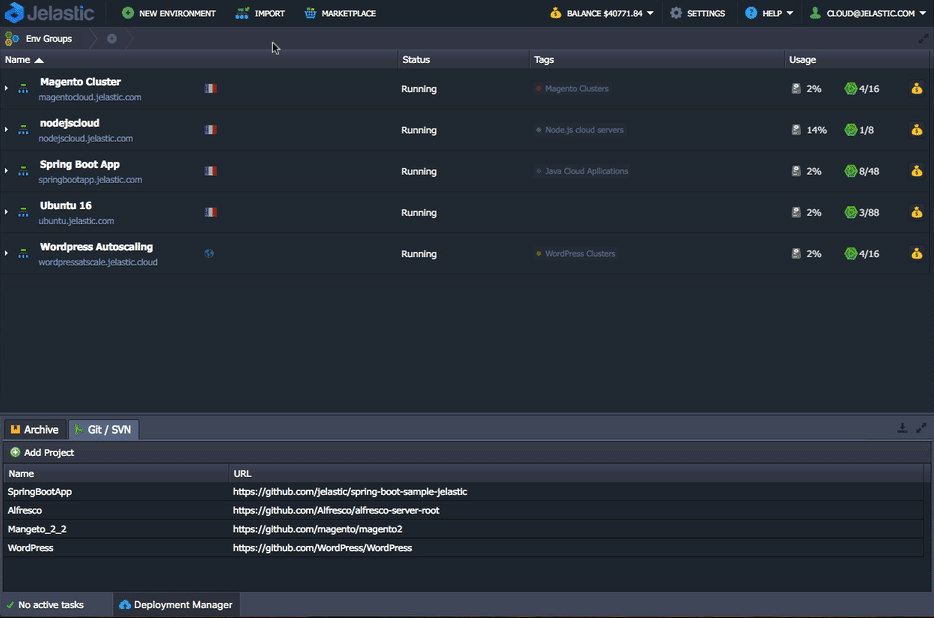Expand the Ubuntu 16 environment
934x618 pixels.
7,212
